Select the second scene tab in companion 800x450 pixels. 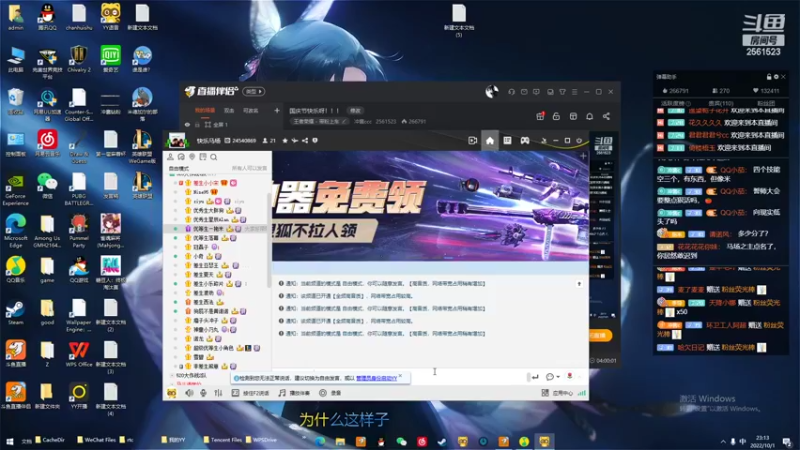(229, 110)
